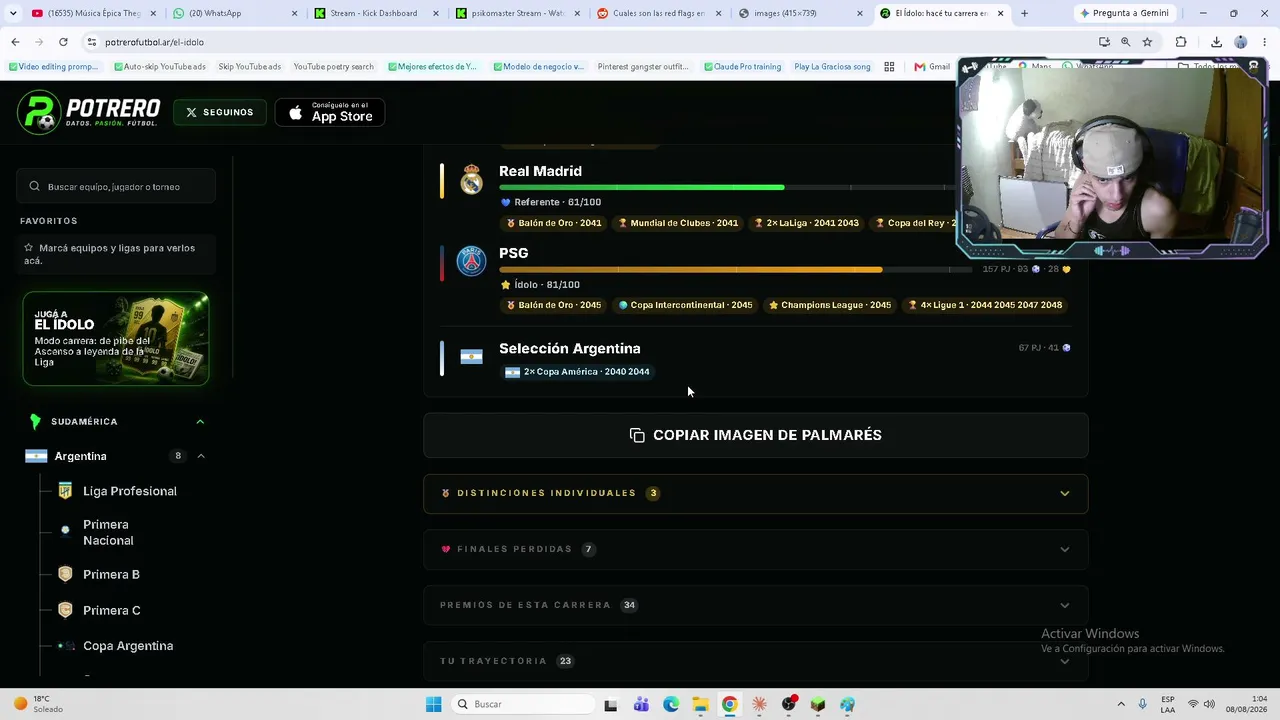
Task: Open the App Store download button
Action: 330,112
